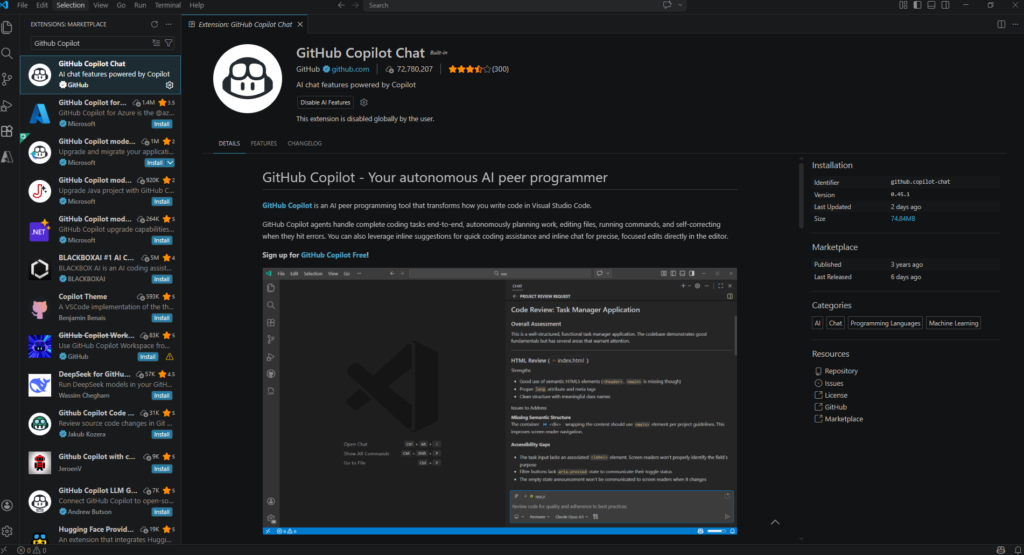1024x555 pixels.
Task: Toggle primary sidebar visibility
Action: pyautogui.click(x=918, y=5)
